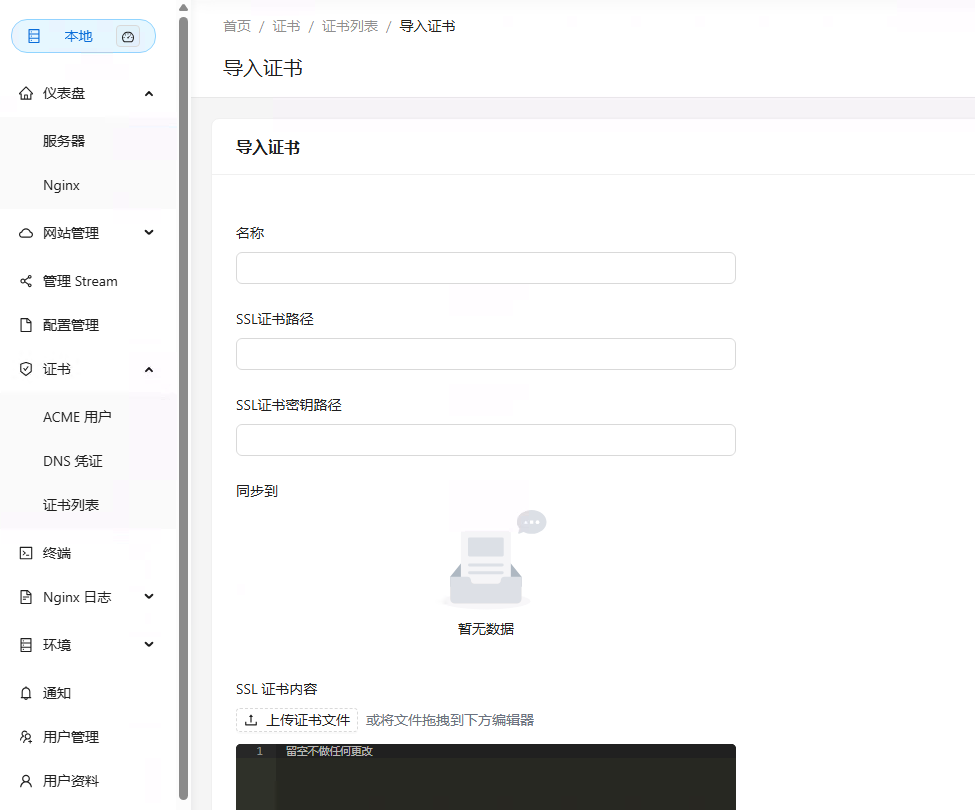Collapse the 仪表盘 section chevron

tap(148, 93)
